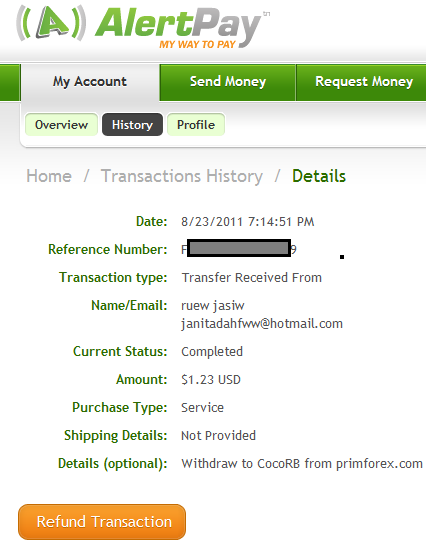Viewport: 426px width, 546px height.
Task: Open the Request Money tab
Action: [362, 82]
